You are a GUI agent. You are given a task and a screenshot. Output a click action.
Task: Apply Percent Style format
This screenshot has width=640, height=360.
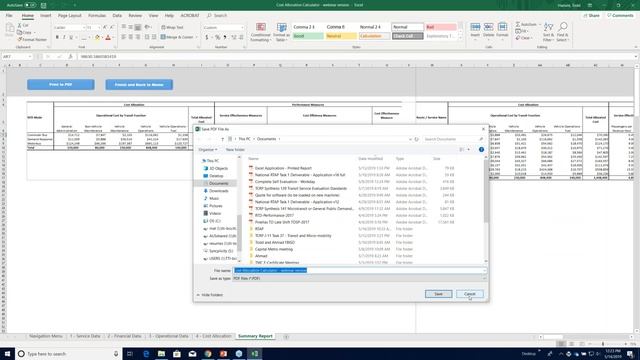pos(218,37)
